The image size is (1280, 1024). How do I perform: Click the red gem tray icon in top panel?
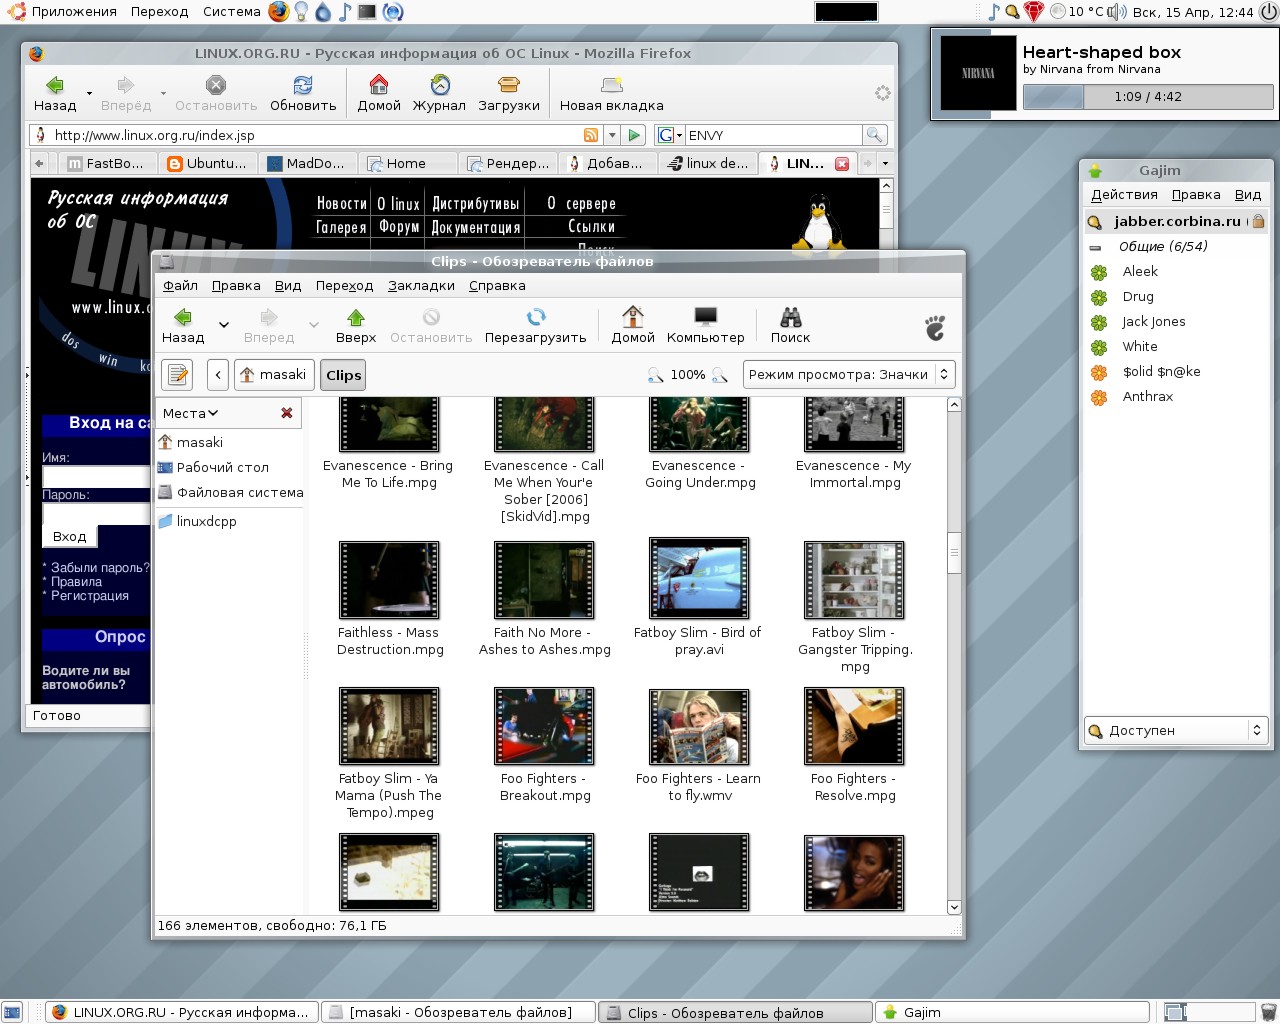click(x=1034, y=12)
